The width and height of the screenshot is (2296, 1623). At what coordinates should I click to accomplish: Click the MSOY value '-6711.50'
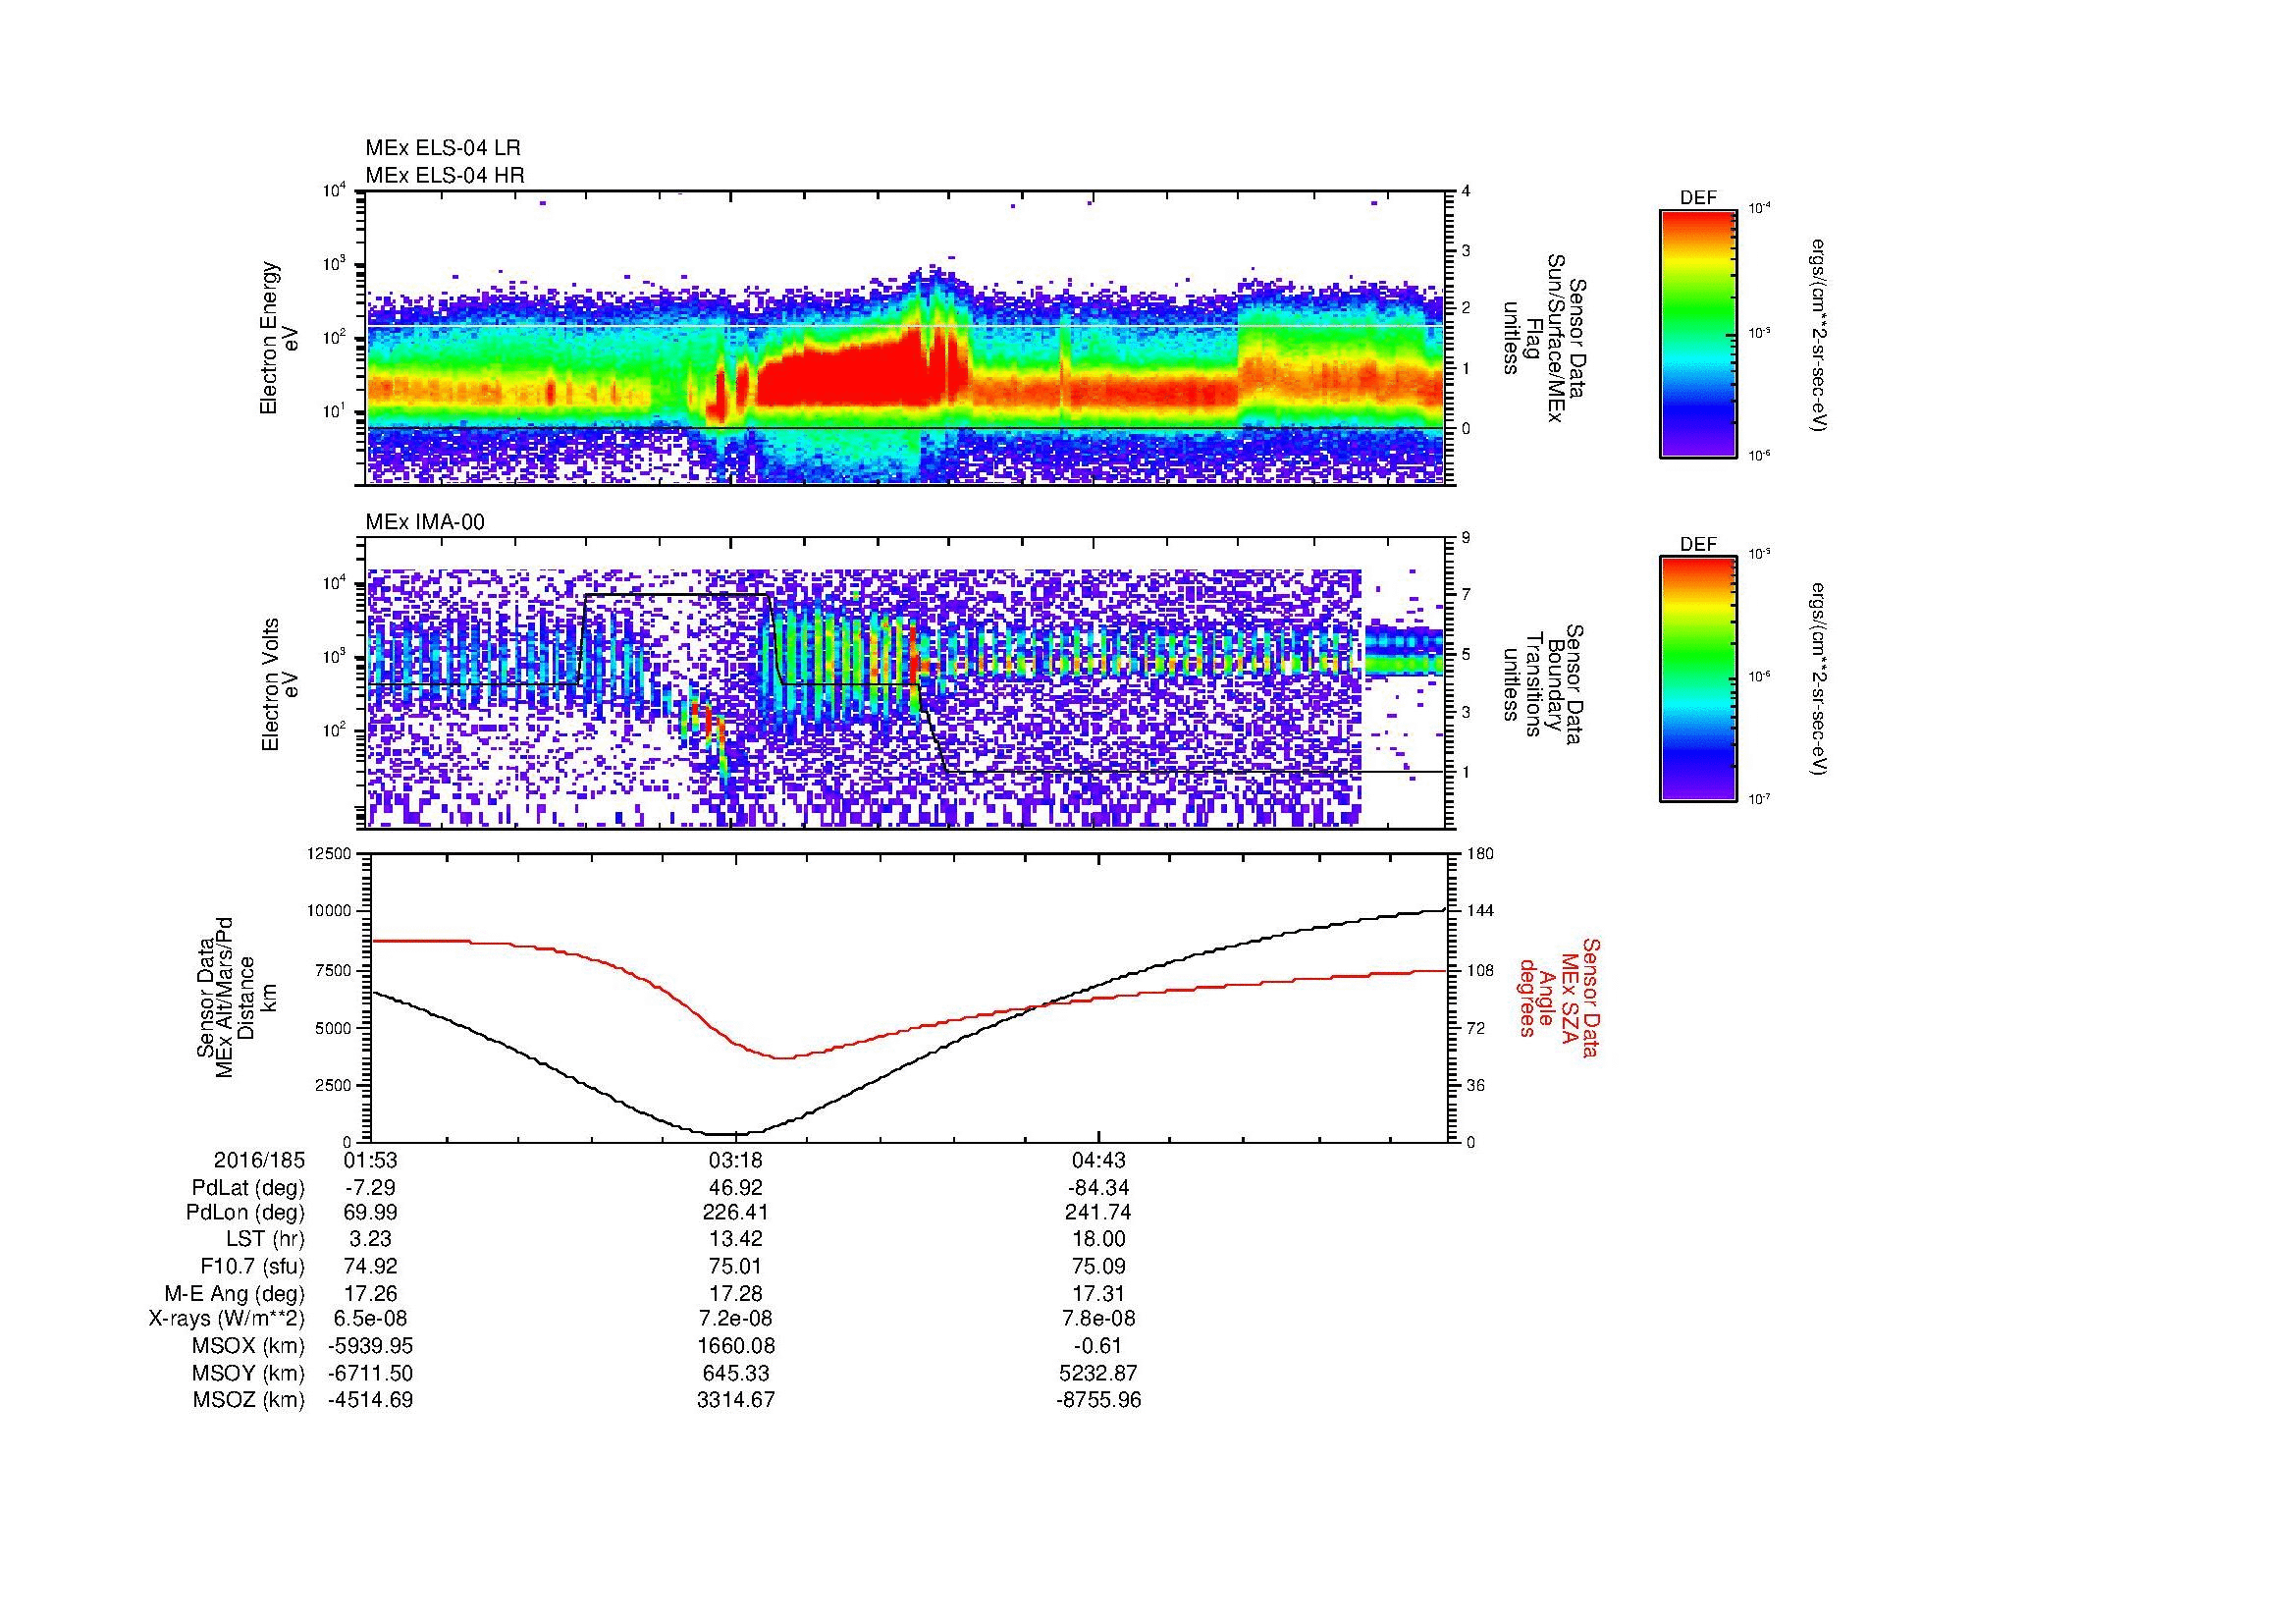[x=370, y=1373]
